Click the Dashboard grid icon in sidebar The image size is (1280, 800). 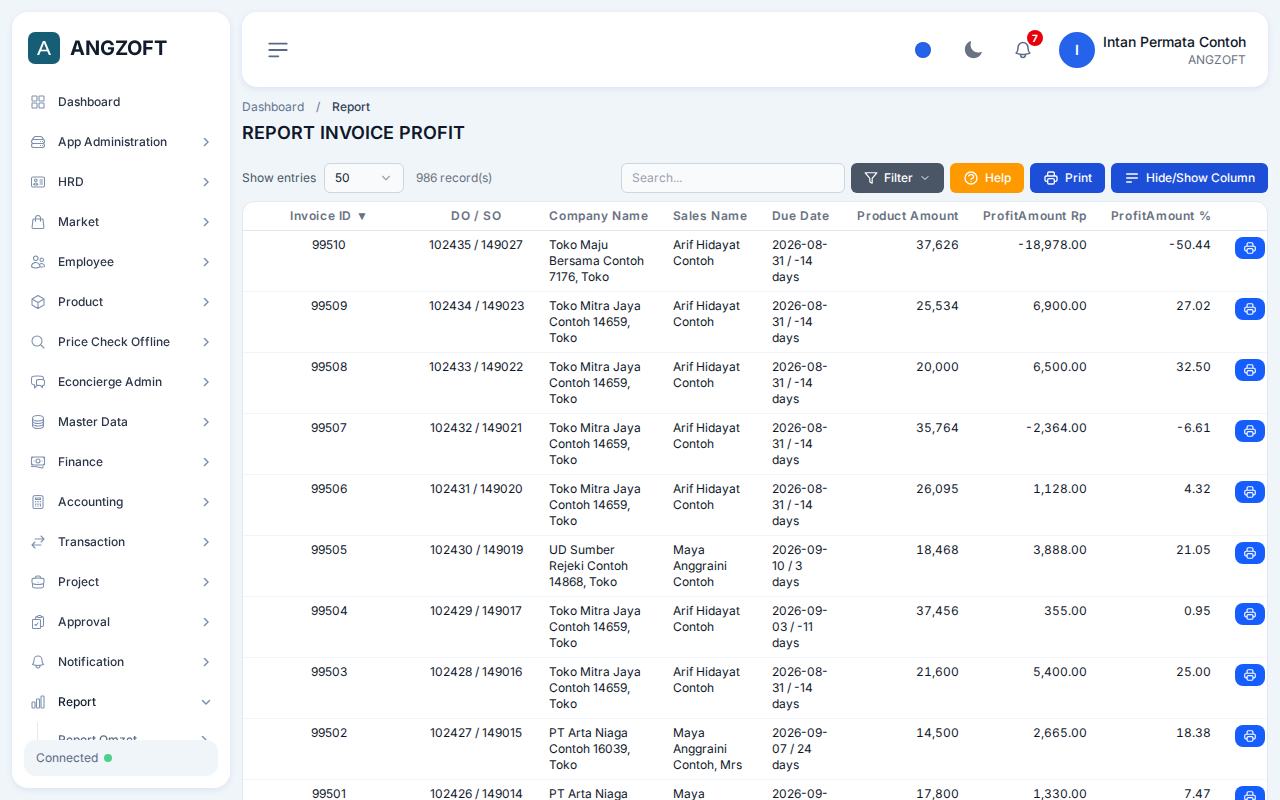tap(38, 102)
